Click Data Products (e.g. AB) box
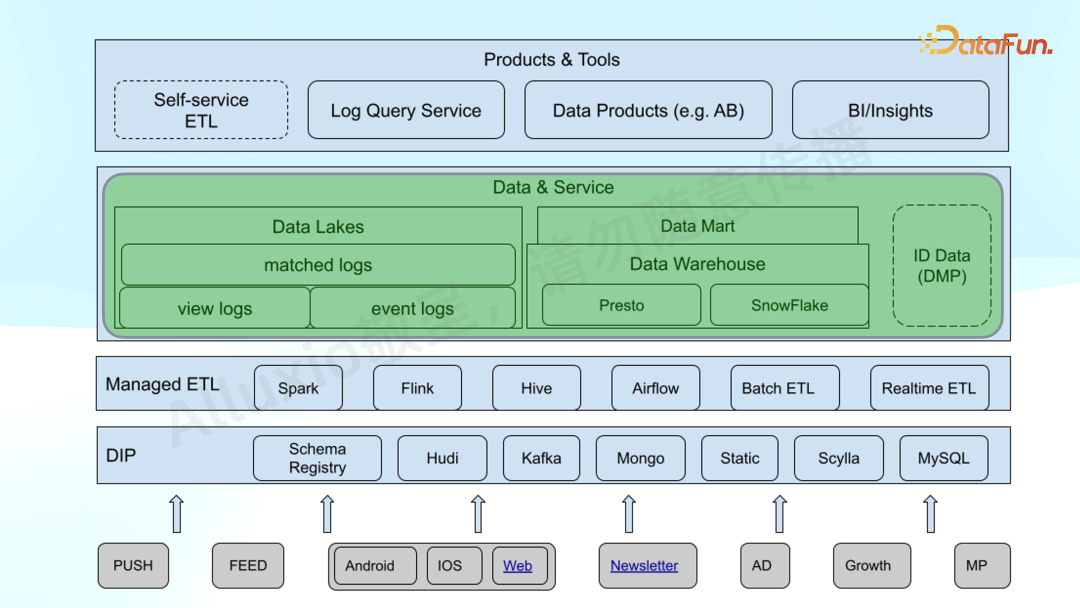This screenshot has width=1080, height=608. tap(648, 111)
